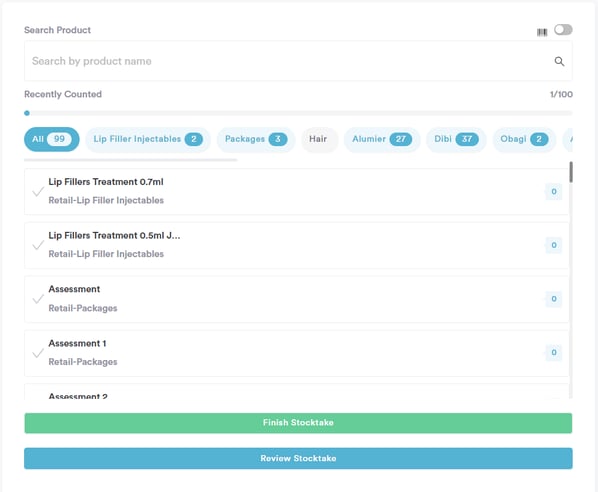Screen dimensions: 598x492
Task: Filter by Alumier brand
Action: tap(382, 139)
